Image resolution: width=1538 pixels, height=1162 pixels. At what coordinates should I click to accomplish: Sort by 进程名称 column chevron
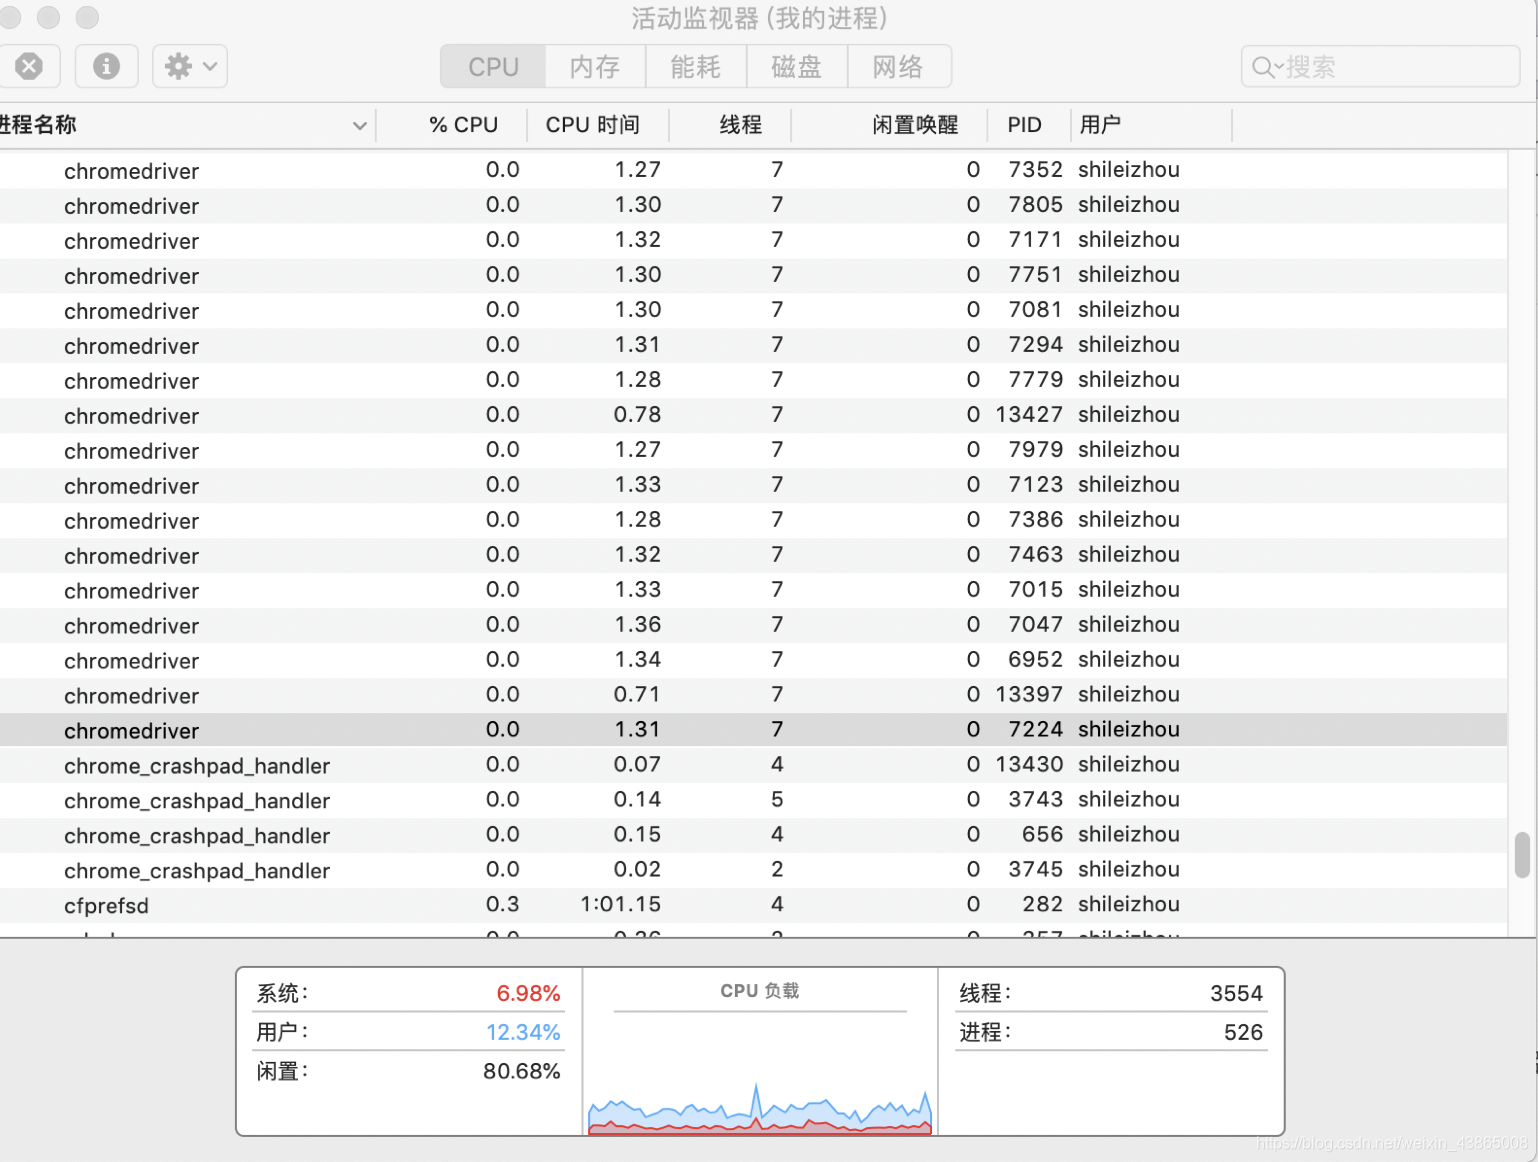360,126
